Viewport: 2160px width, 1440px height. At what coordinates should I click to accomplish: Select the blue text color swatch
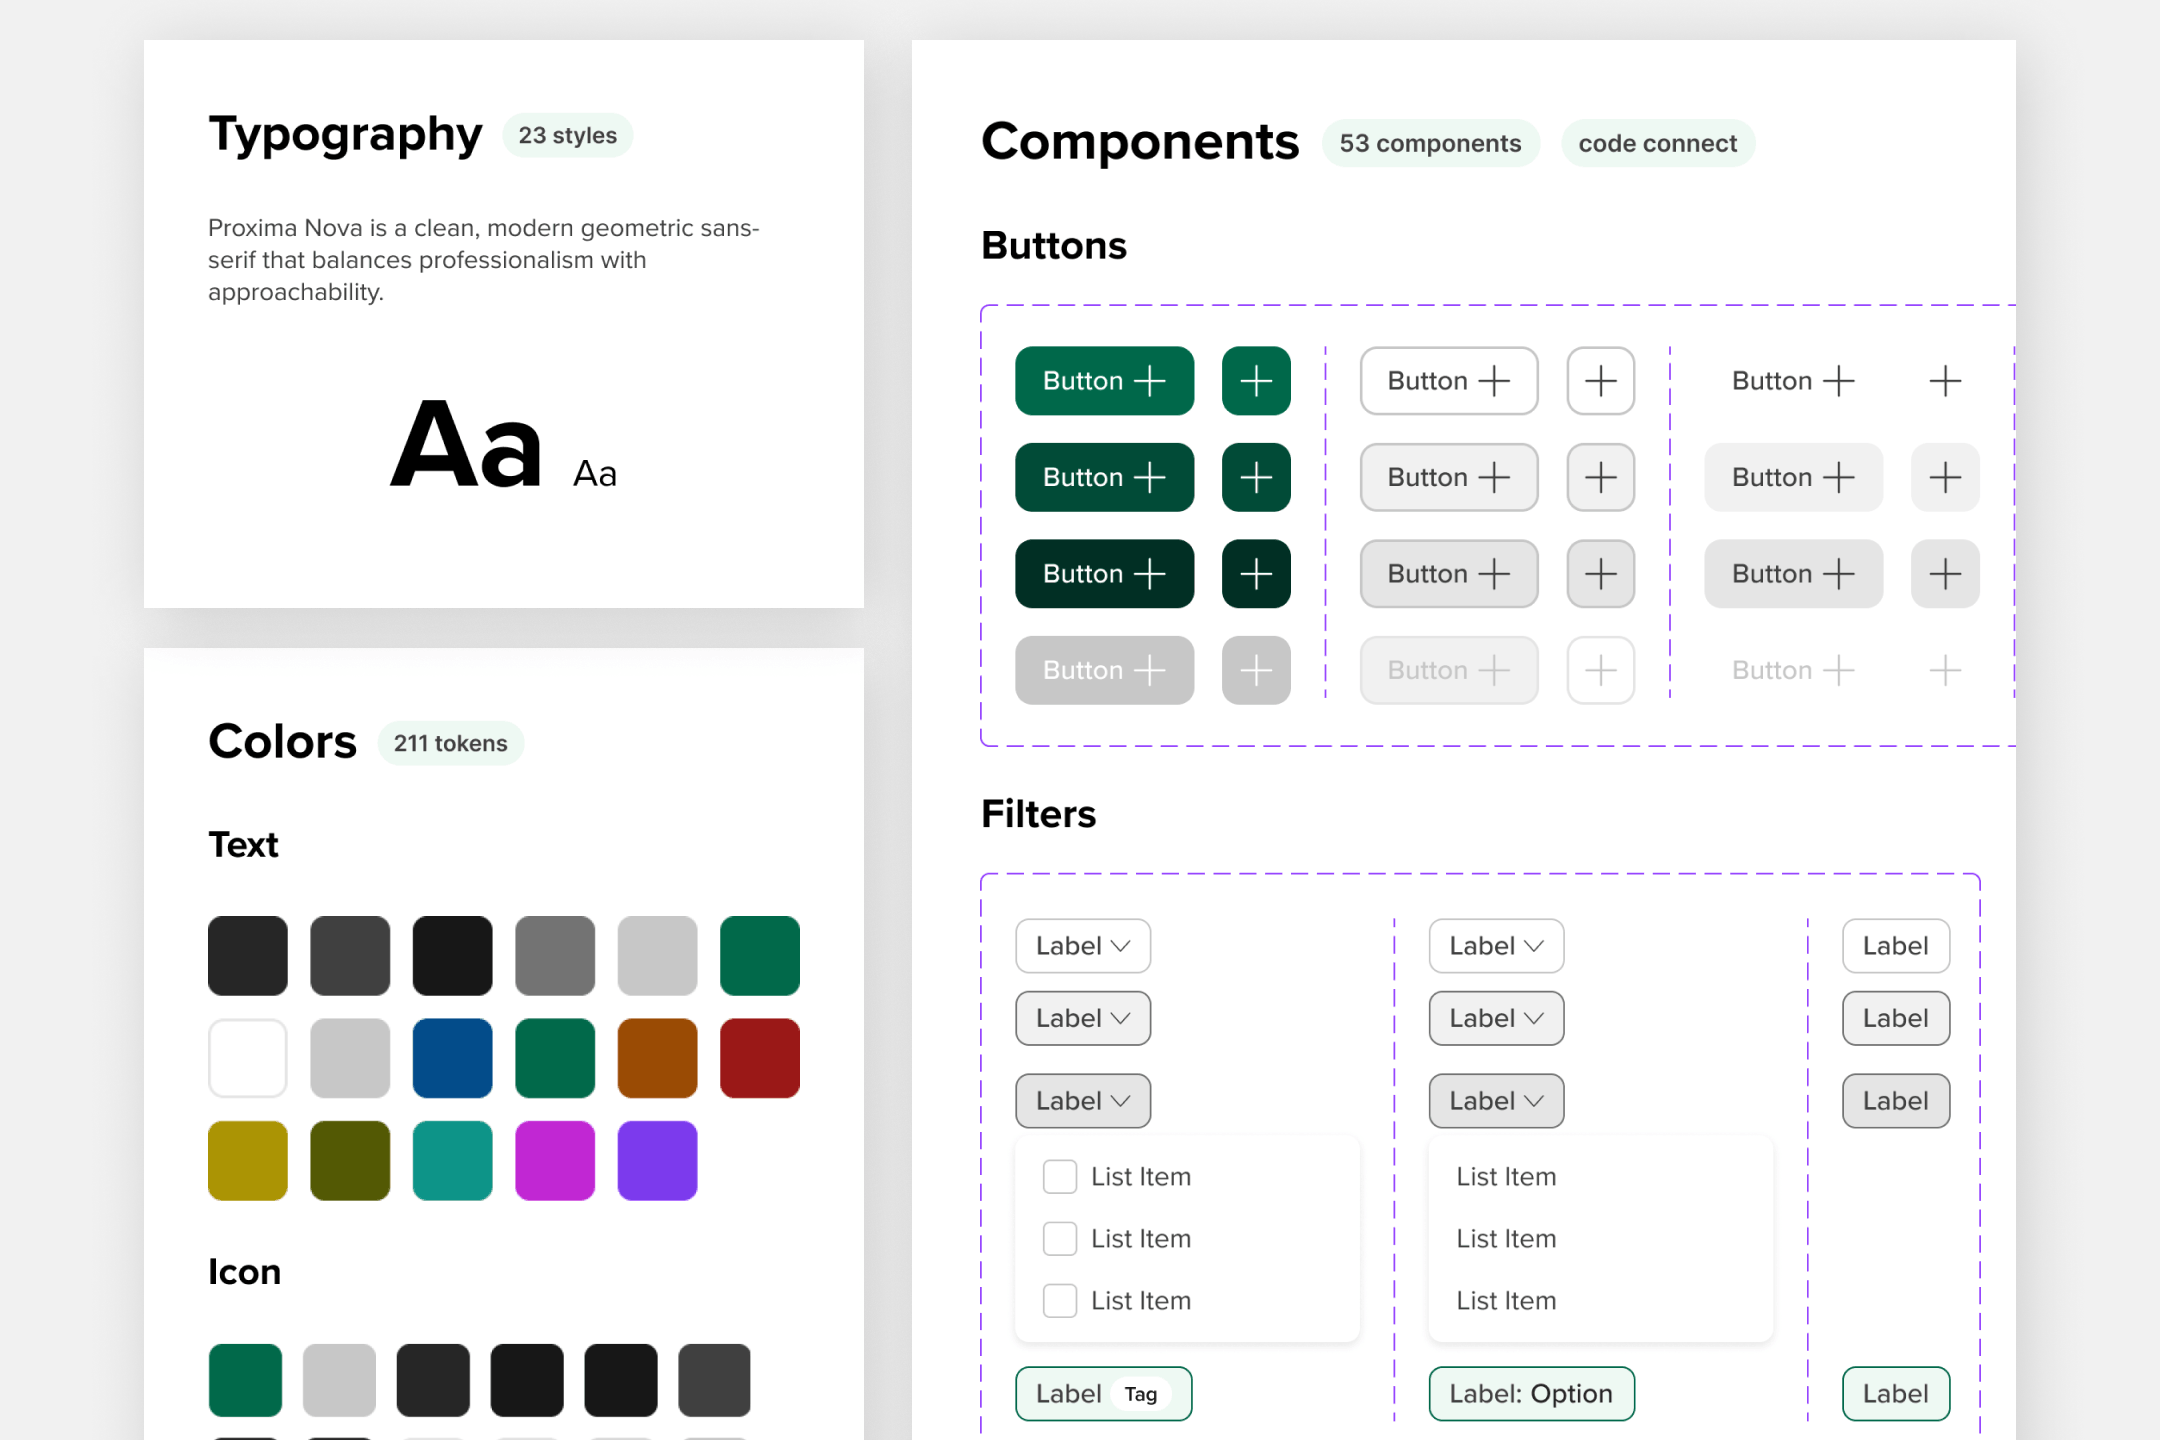click(x=452, y=1058)
